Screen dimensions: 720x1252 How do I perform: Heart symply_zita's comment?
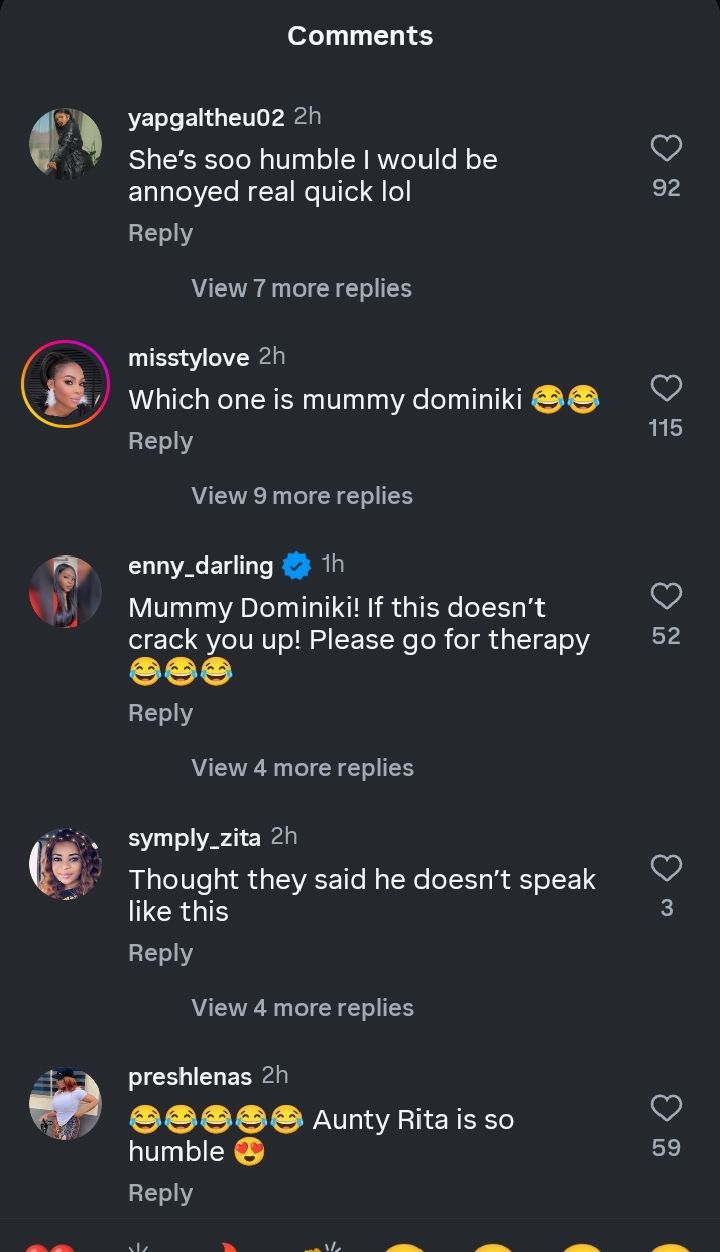click(x=666, y=868)
